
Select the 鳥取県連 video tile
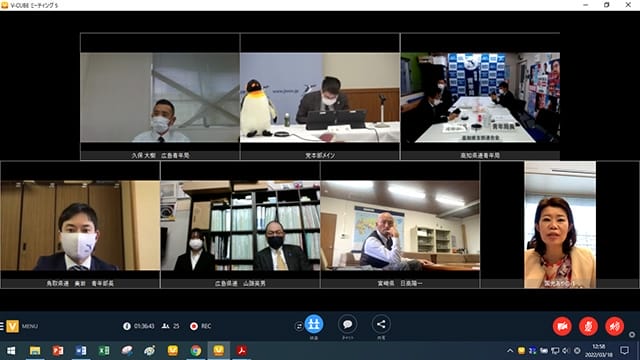80,225
